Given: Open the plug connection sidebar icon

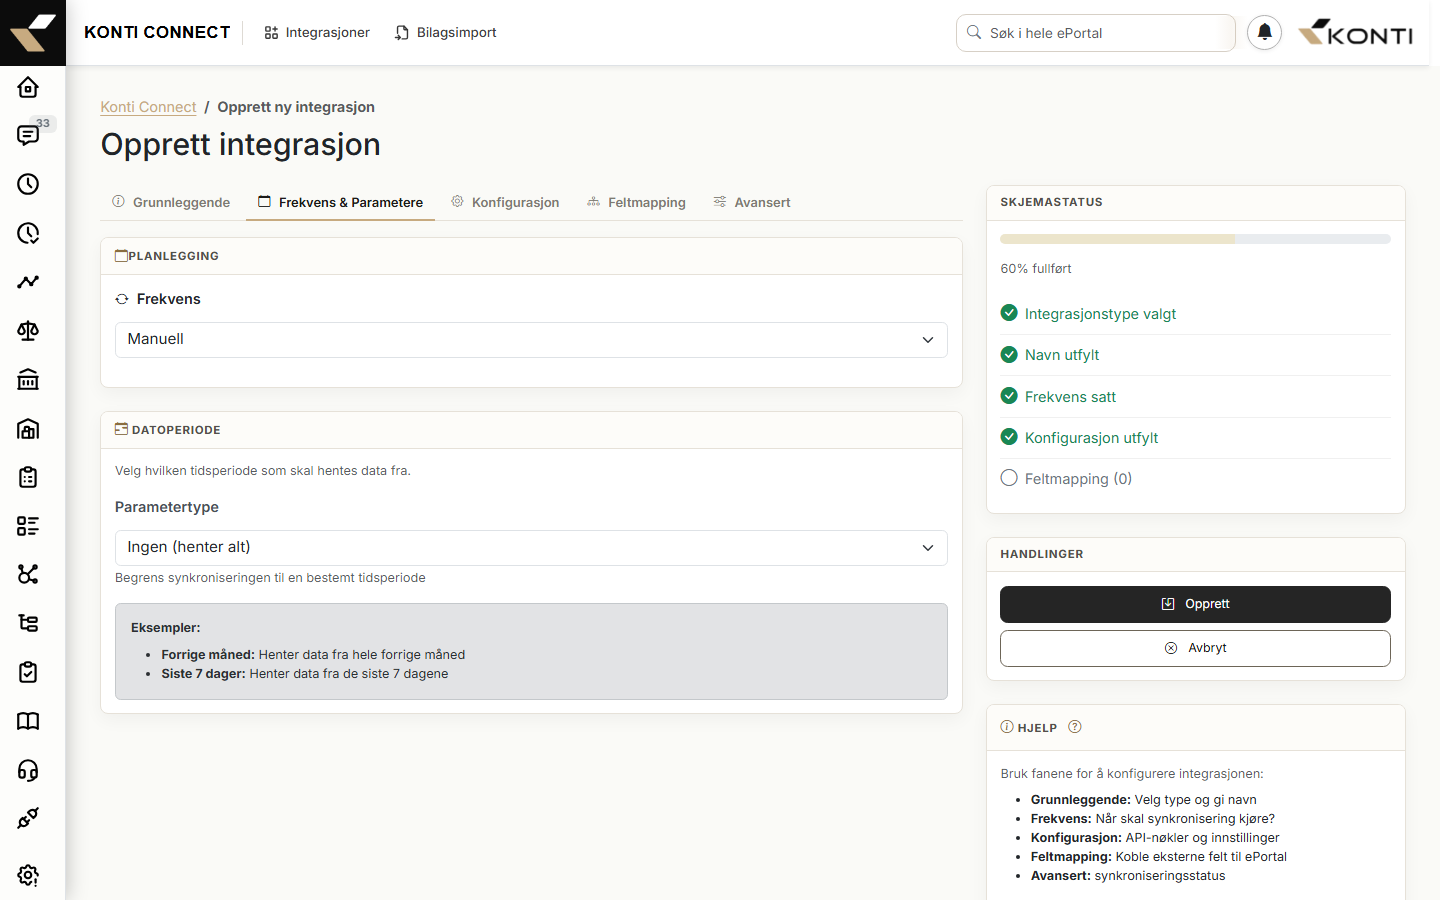Looking at the screenshot, I should point(28,818).
